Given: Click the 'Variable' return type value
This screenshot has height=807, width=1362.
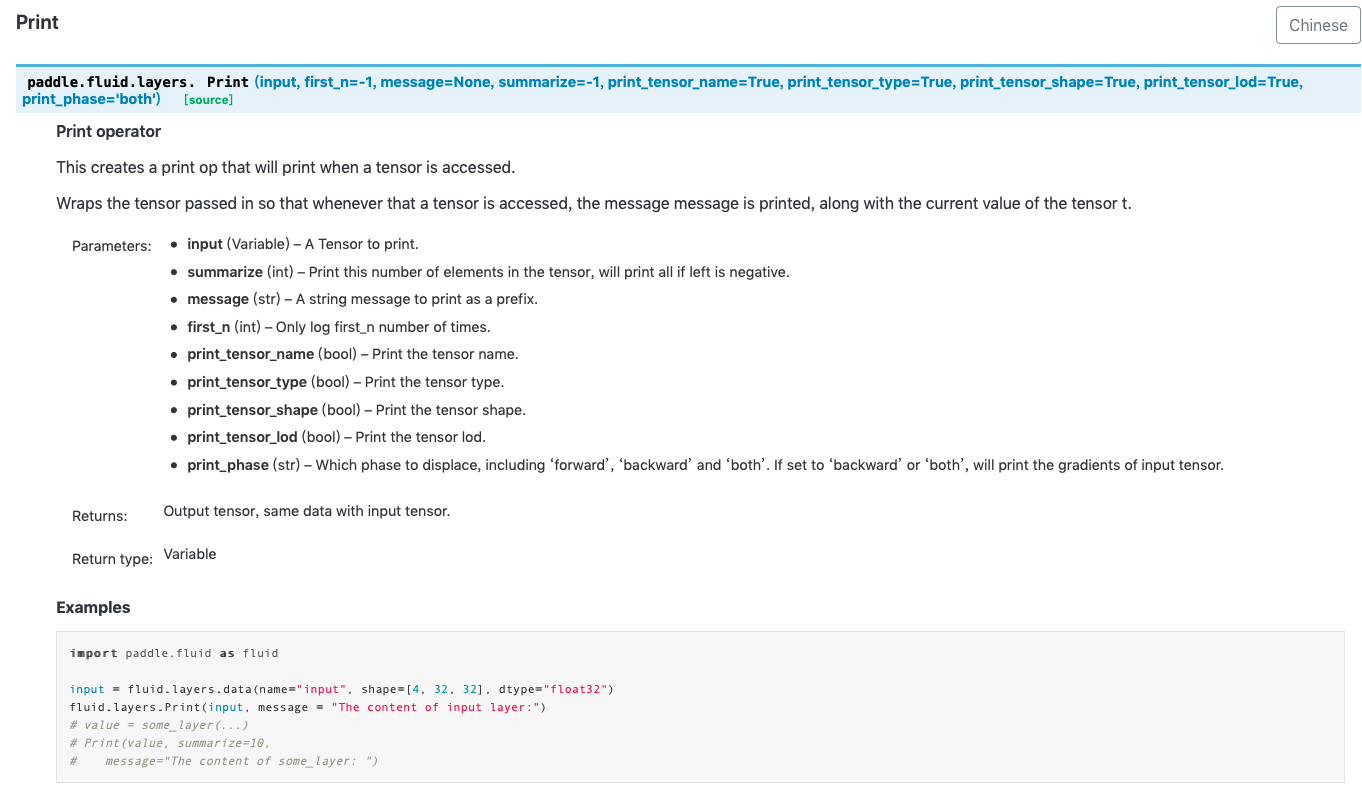Looking at the screenshot, I should pos(190,554).
